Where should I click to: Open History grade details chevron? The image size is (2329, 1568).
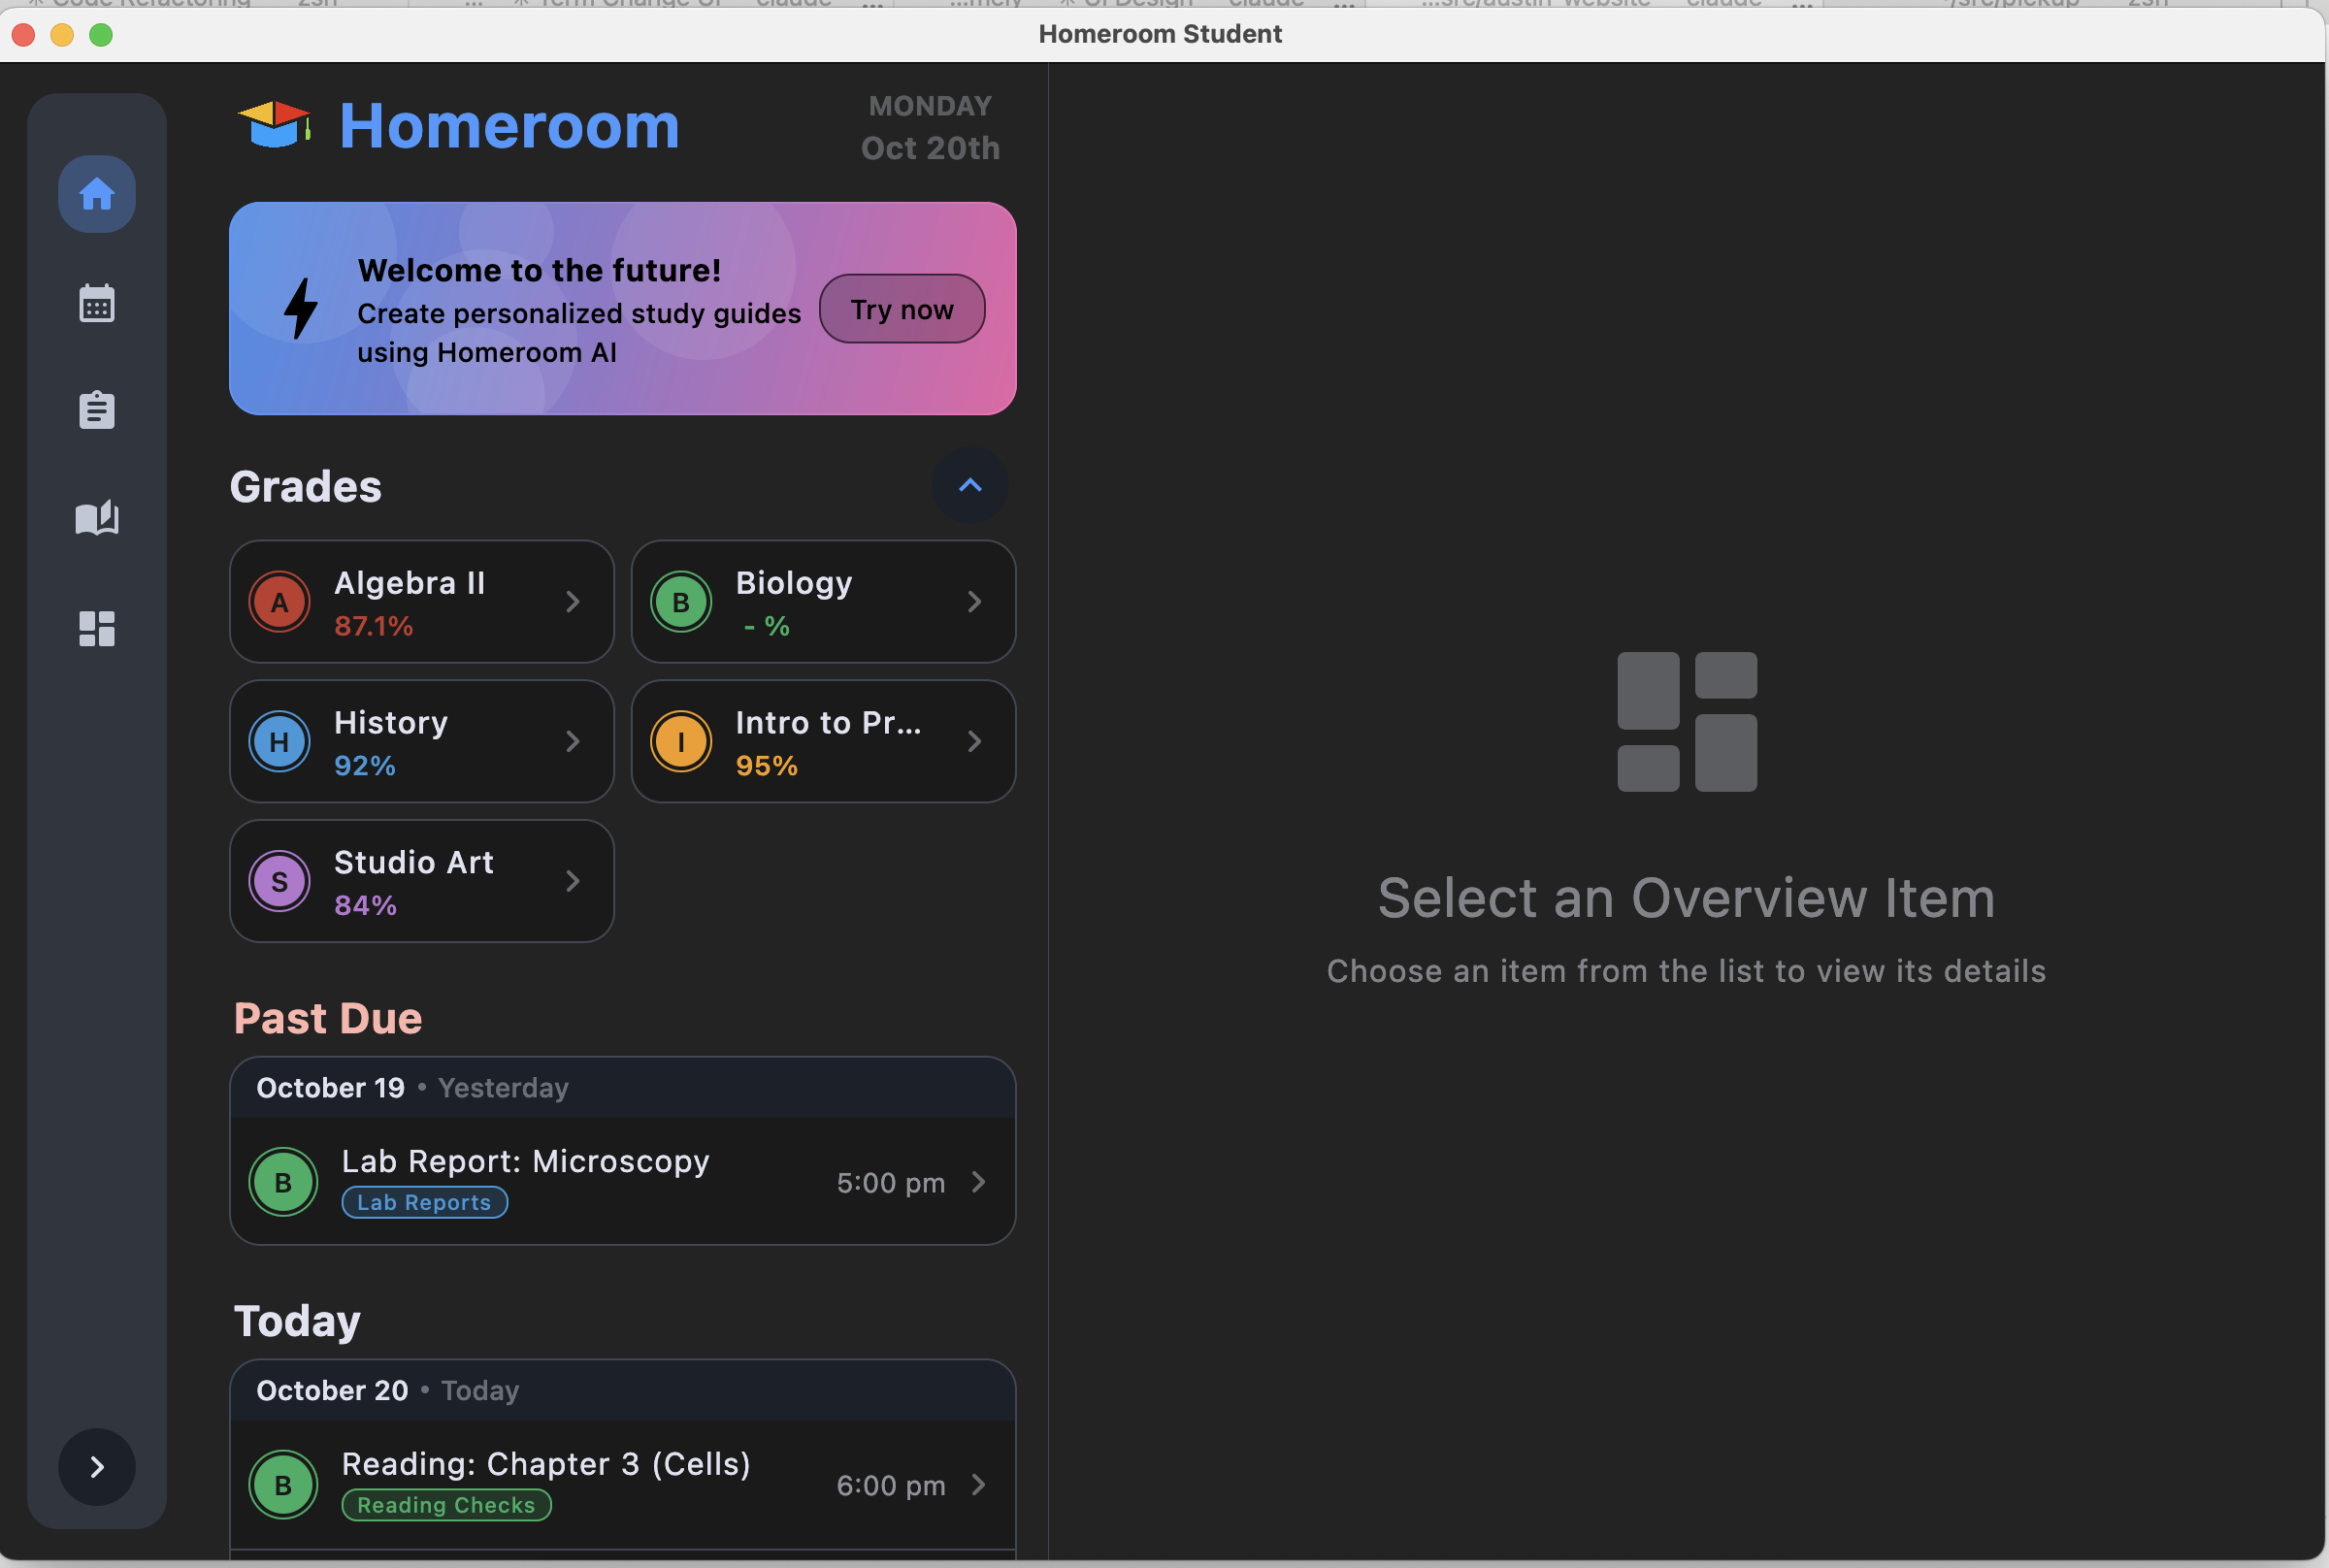[x=572, y=741]
